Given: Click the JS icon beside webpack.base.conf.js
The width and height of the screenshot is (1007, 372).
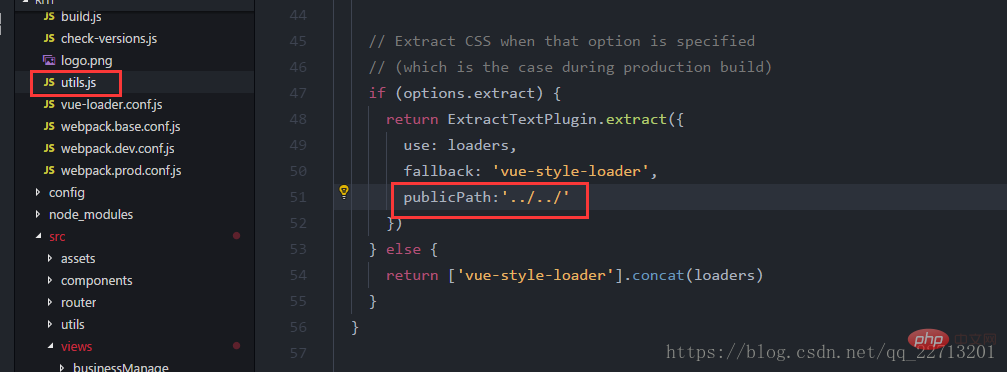Looking at the screenshot, I should [49, 127].
